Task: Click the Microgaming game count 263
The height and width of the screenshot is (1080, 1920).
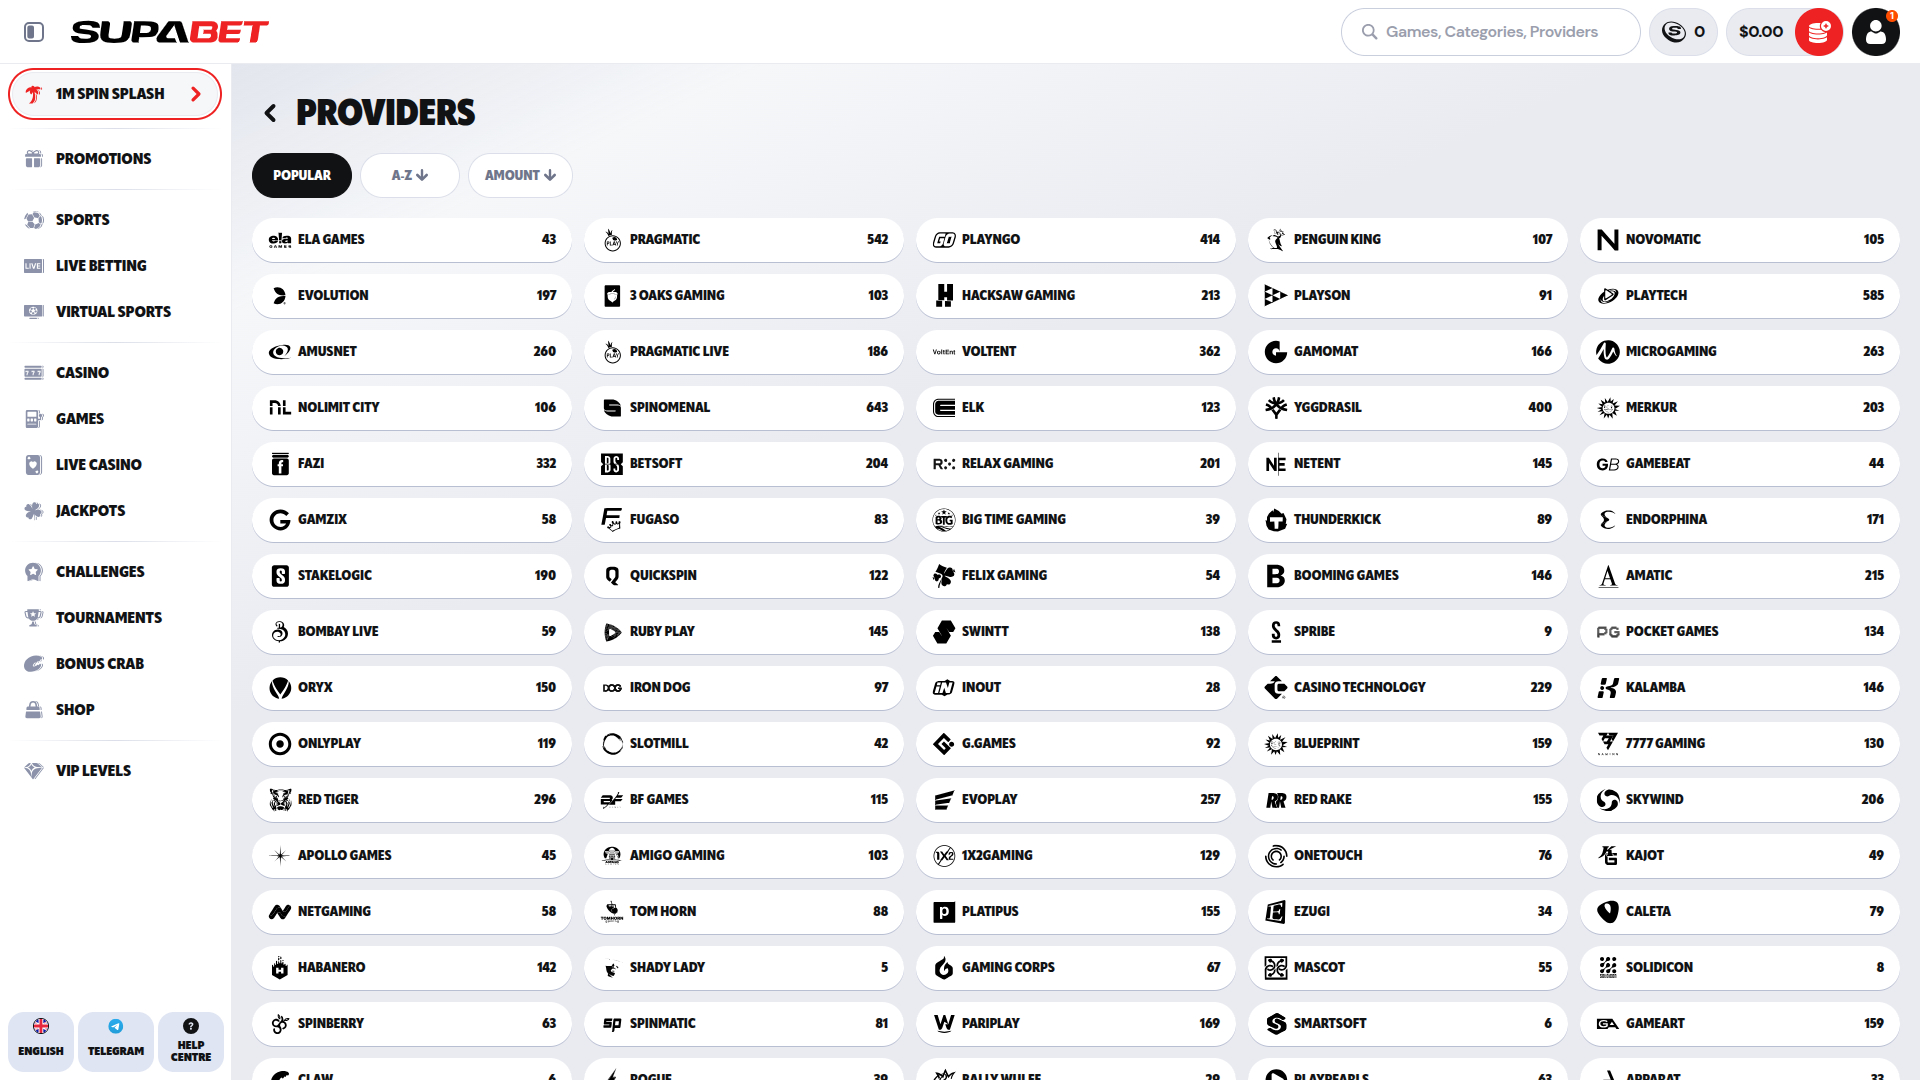Action: pyautogui.click(x=1874, y=352)
